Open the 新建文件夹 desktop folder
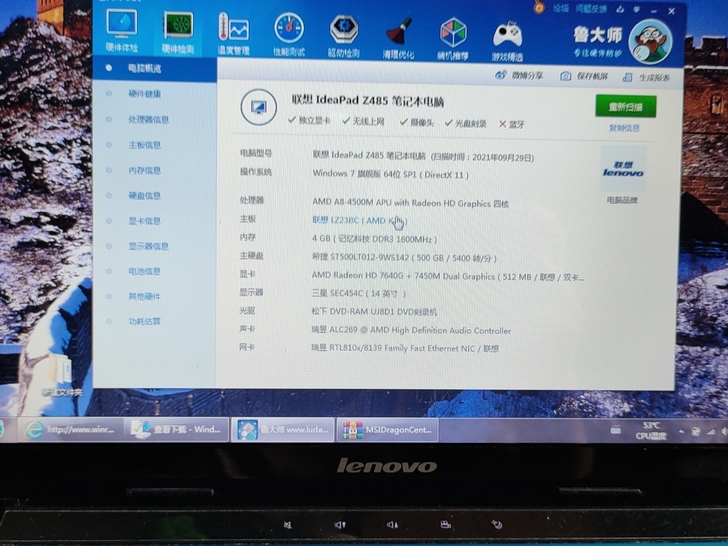Image resolution: width=728 pixels, height=546 pixels. pos(61,375)
